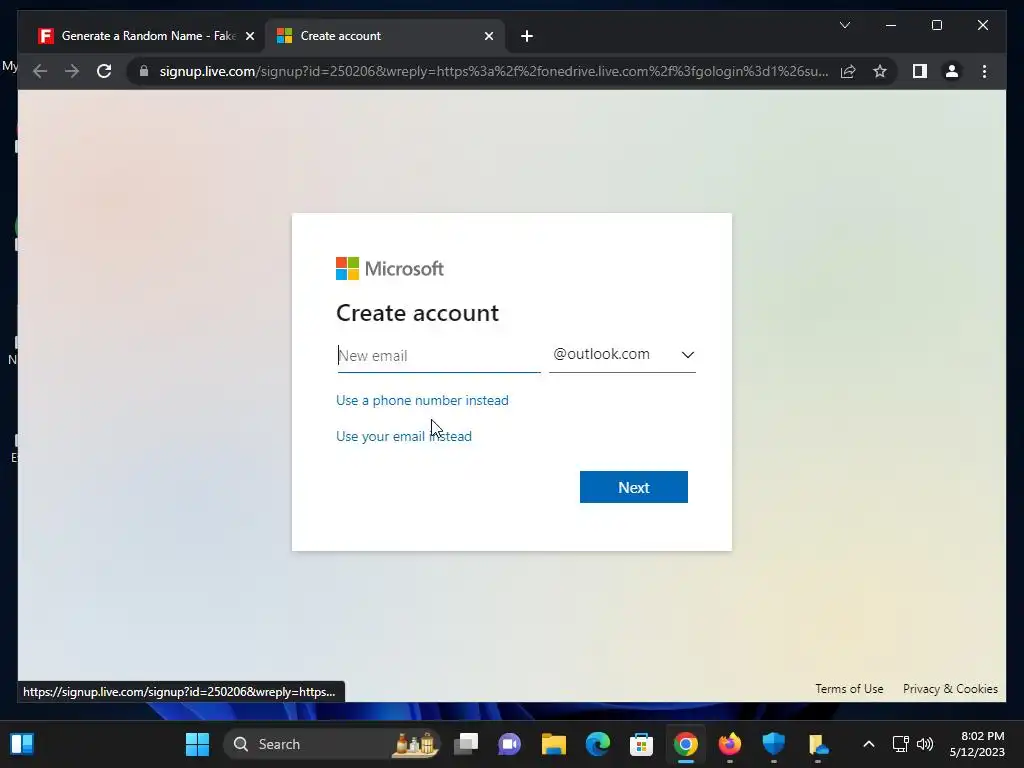Open Teams Chat from taskbar
This screenshot has width=1024, height=768.
coord(509,744)
